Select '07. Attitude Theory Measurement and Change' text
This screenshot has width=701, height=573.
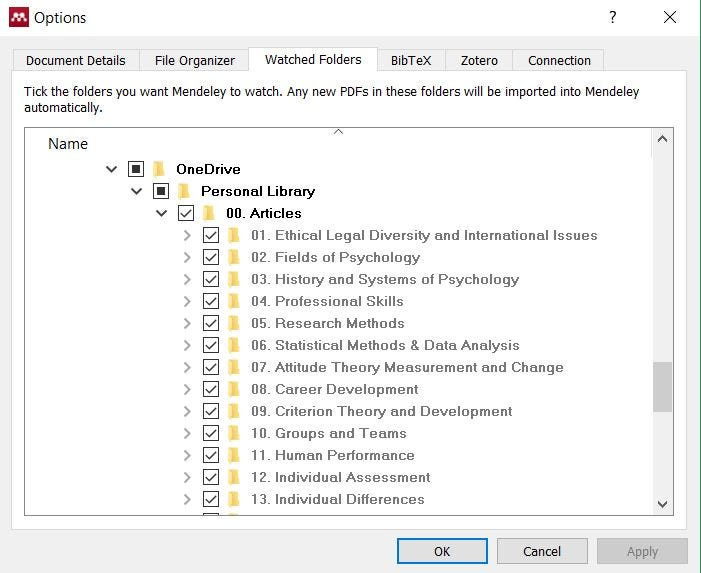click(x=407, y=367)
